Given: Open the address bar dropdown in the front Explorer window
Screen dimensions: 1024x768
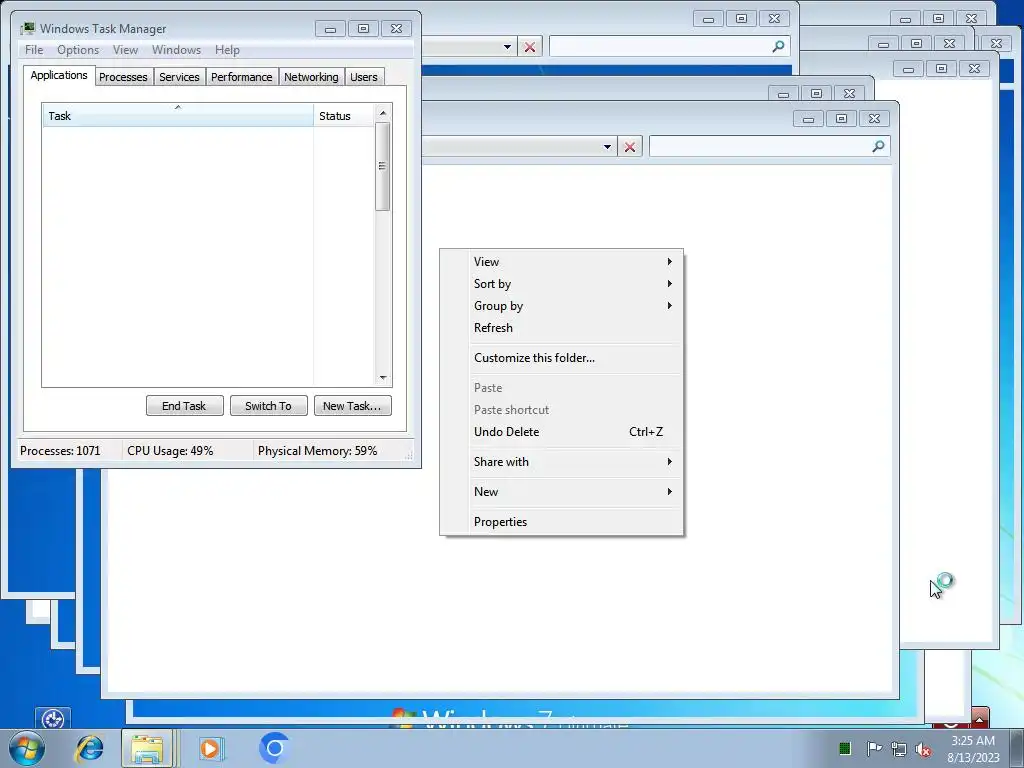Looking at the screenshot, I should (x=607, y=147).
